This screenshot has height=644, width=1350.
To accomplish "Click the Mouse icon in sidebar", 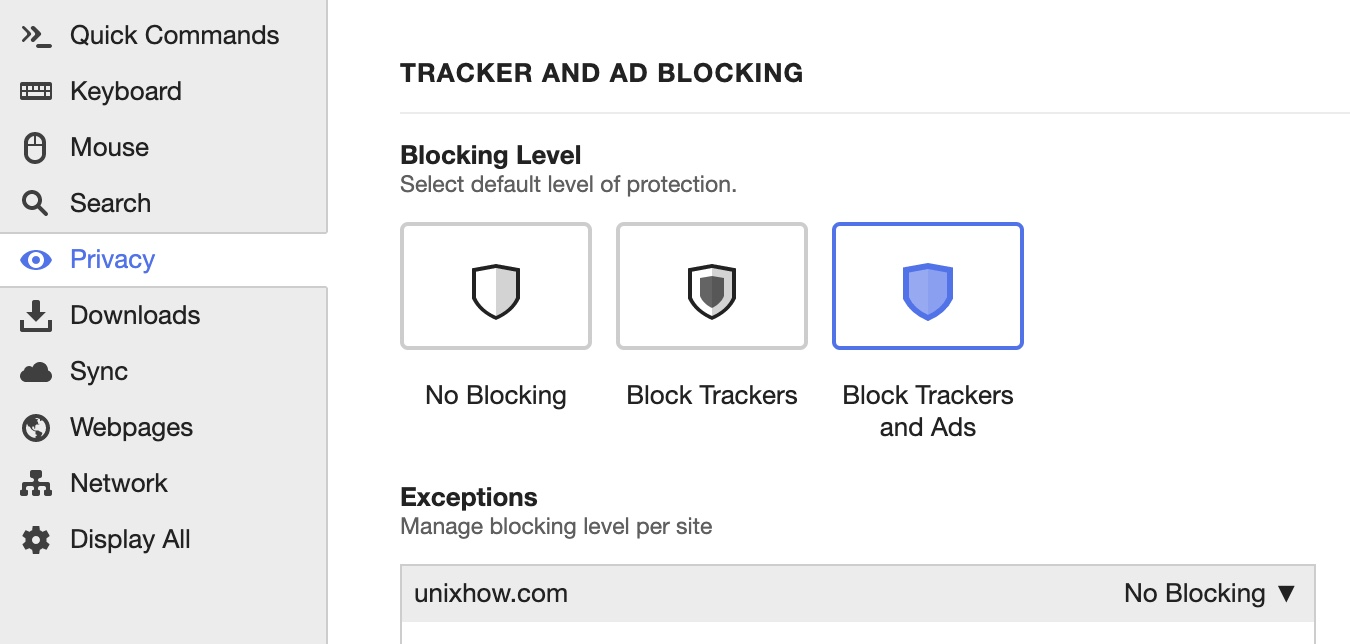I will point(36,148).
